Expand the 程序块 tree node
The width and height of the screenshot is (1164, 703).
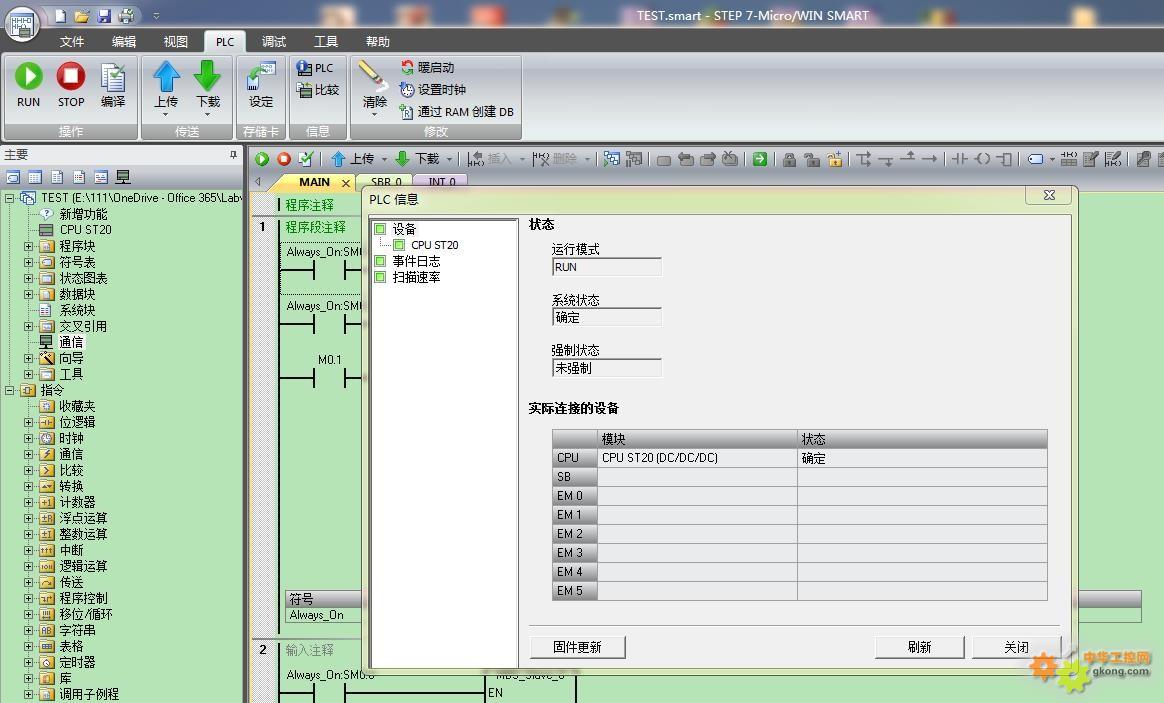tap(28, 246)
